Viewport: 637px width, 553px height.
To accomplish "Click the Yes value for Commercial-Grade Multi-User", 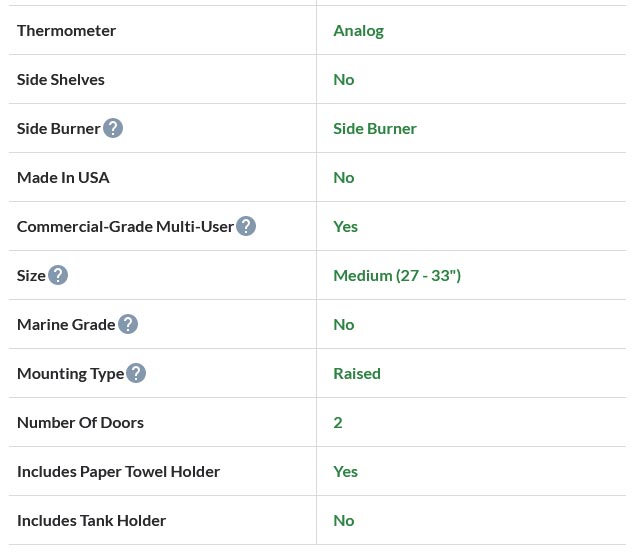I will pos(345,226).
